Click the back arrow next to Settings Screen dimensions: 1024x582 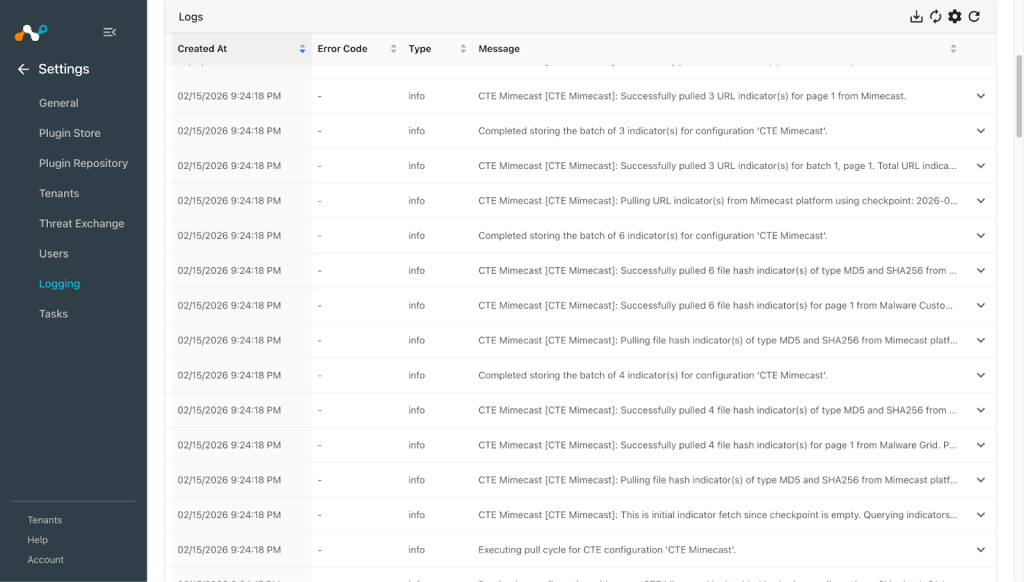24,69
